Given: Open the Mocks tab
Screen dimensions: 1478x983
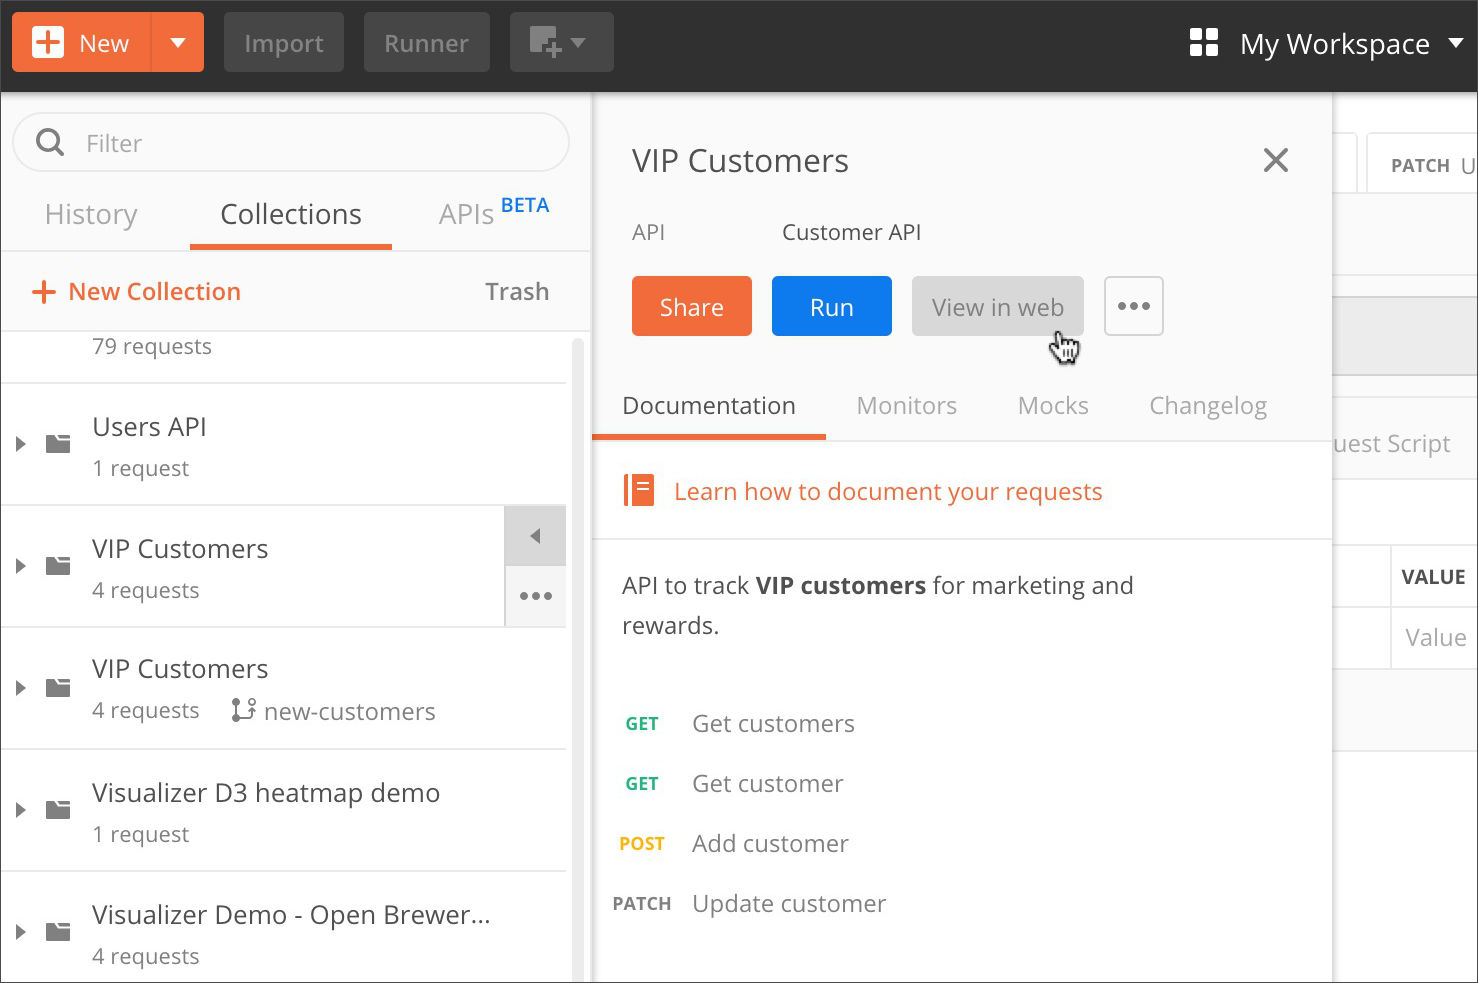Looking at the screenshot, I should click(1053, 406).
